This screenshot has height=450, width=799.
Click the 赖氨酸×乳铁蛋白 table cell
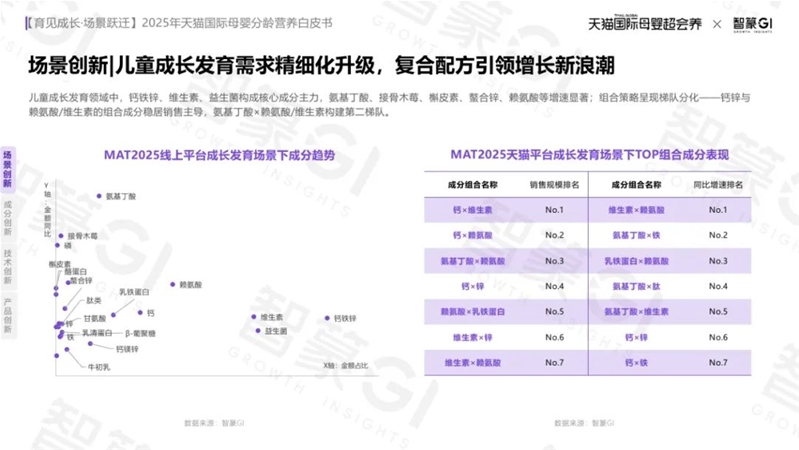pyautogui.click(x=472, y=311)
